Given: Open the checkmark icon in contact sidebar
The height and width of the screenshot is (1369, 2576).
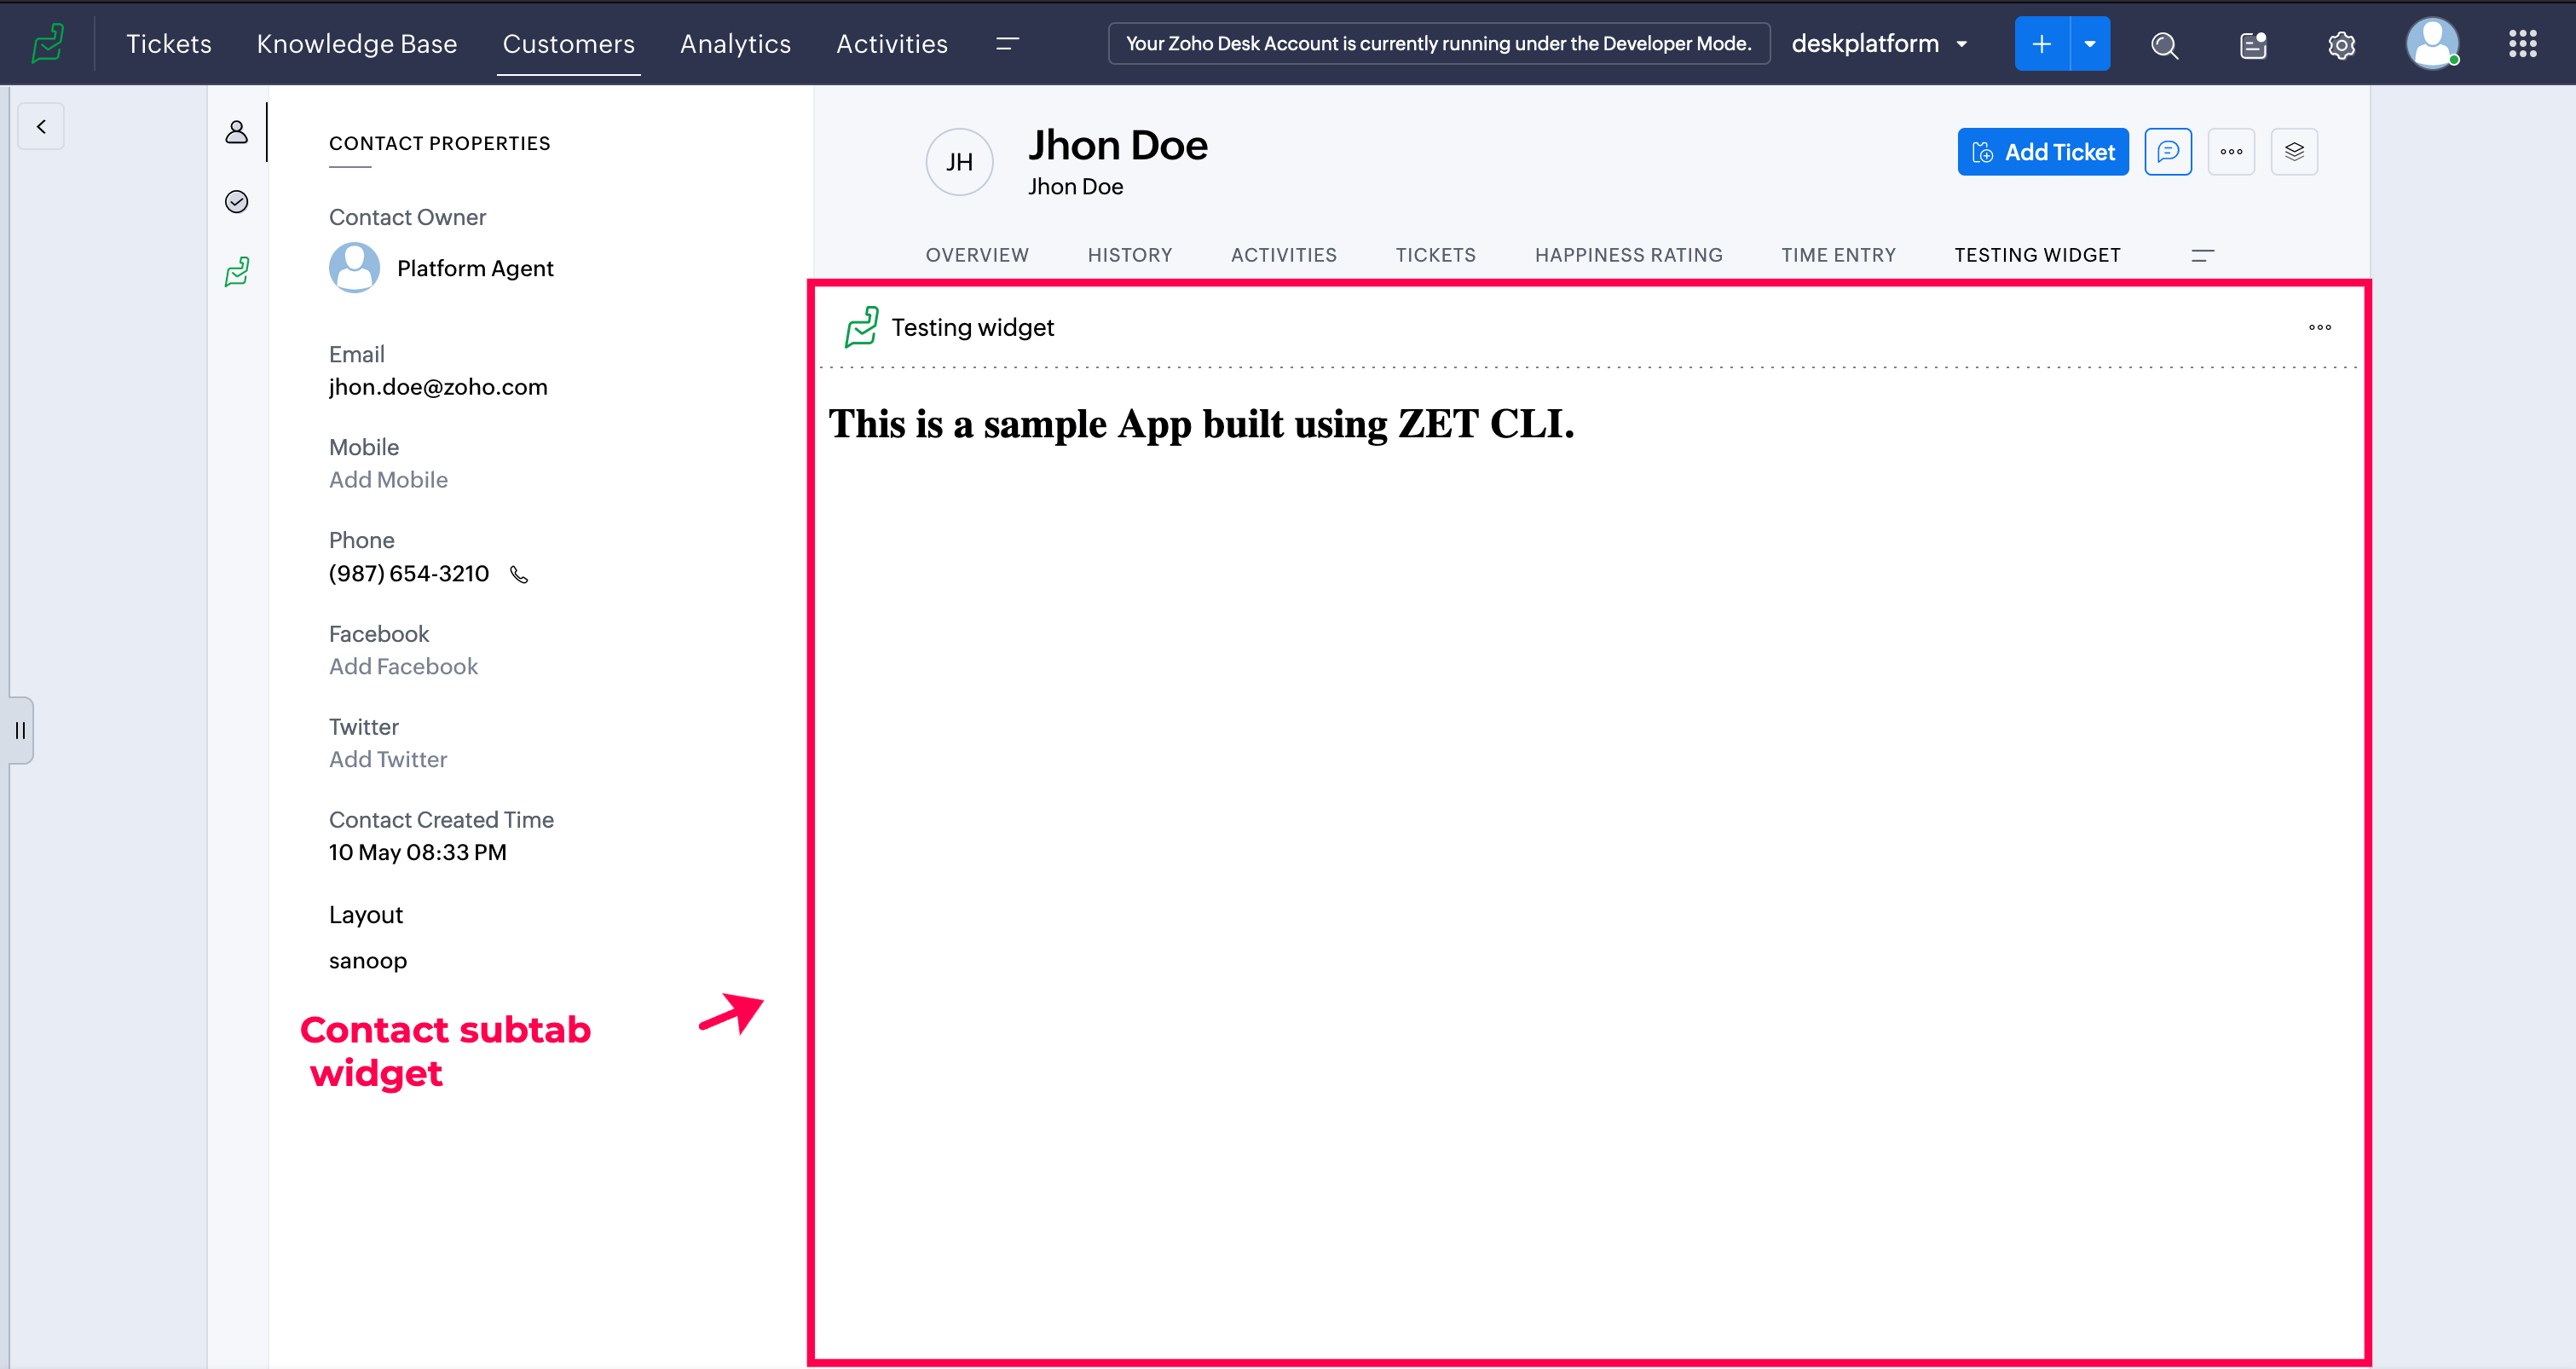Looking at the screenshot, I should [x=236, y=201].
